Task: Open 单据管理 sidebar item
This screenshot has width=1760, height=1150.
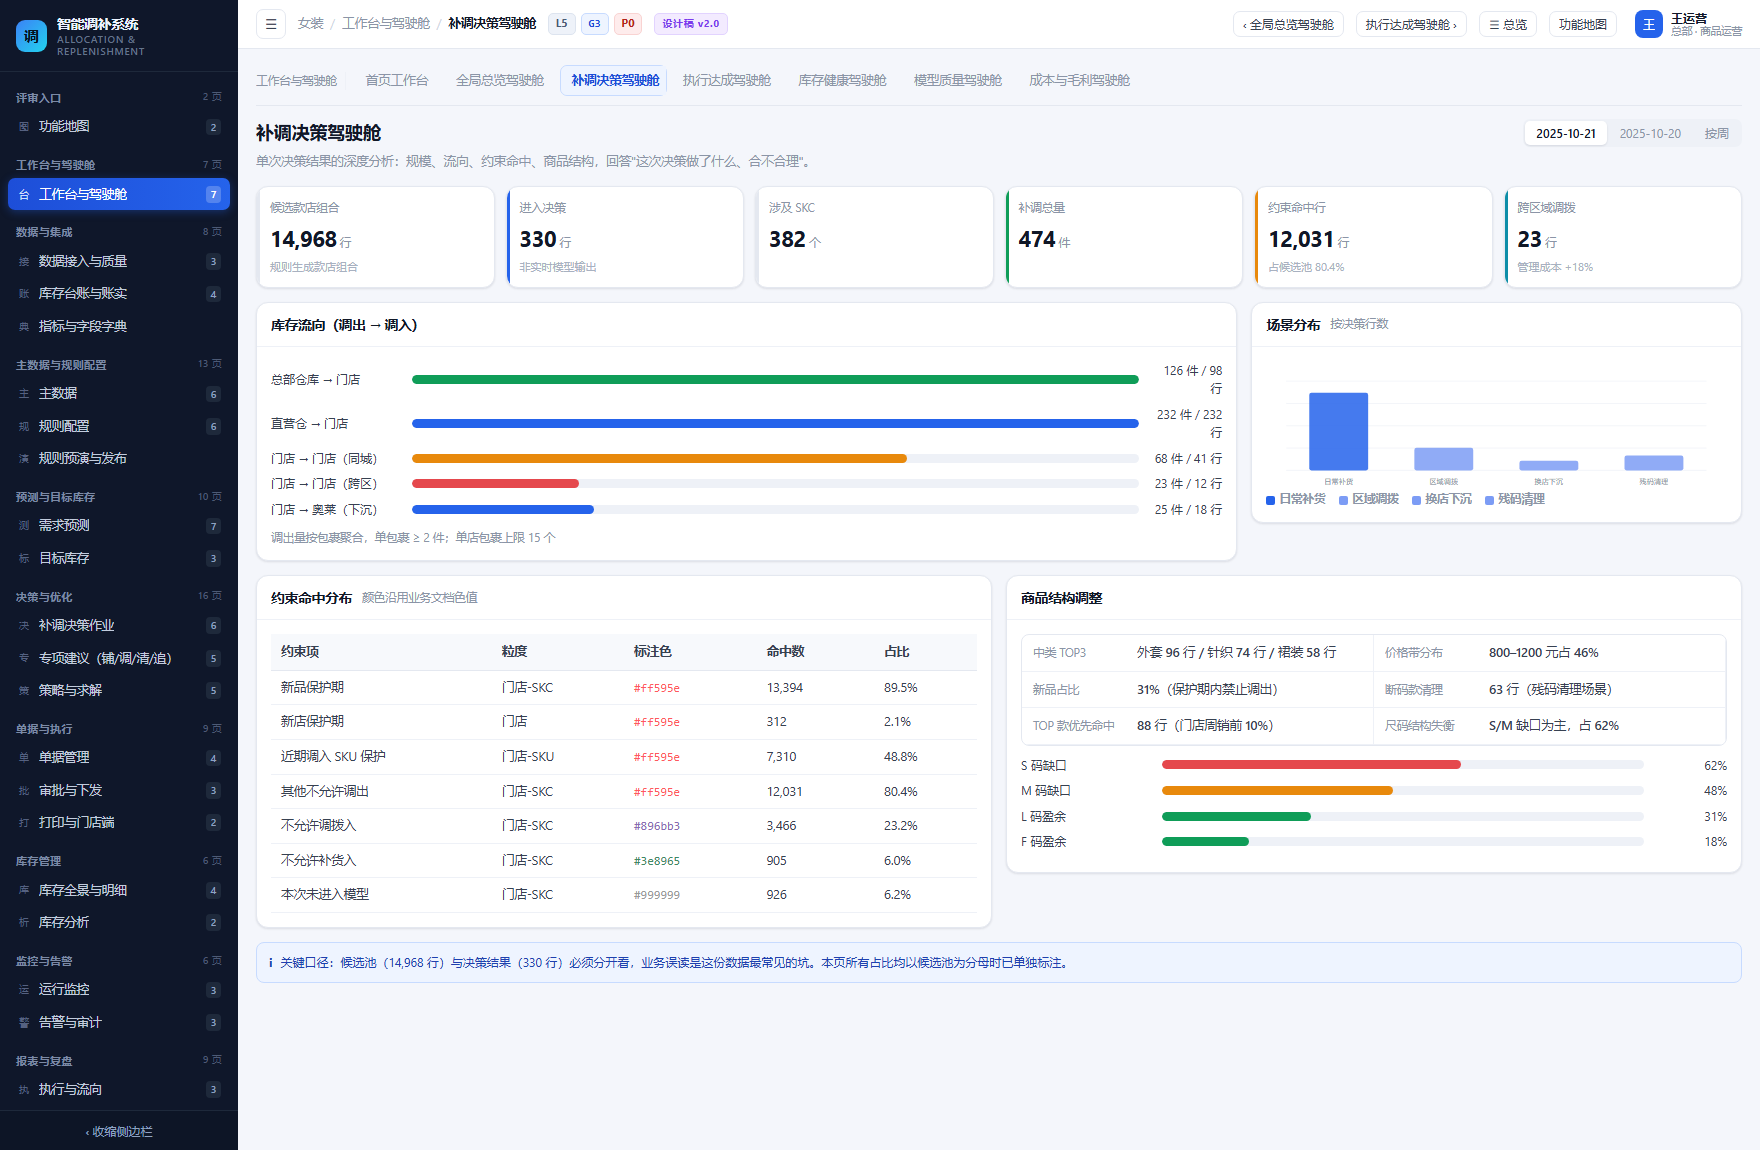Action: point(119,758)
